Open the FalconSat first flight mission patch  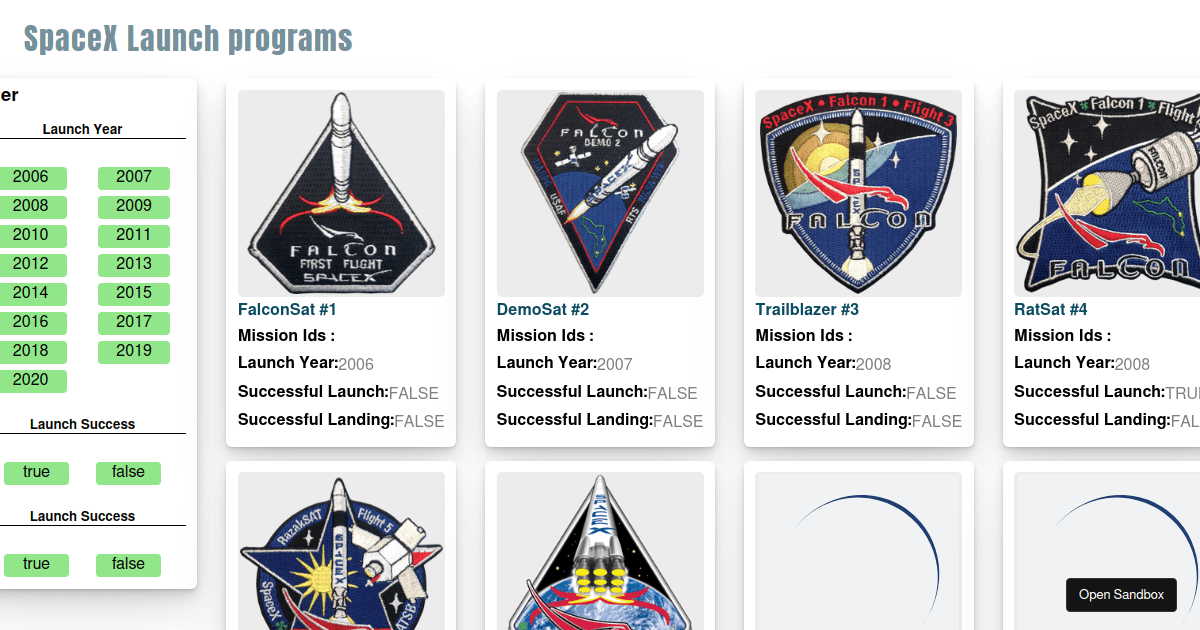point(341,193)
